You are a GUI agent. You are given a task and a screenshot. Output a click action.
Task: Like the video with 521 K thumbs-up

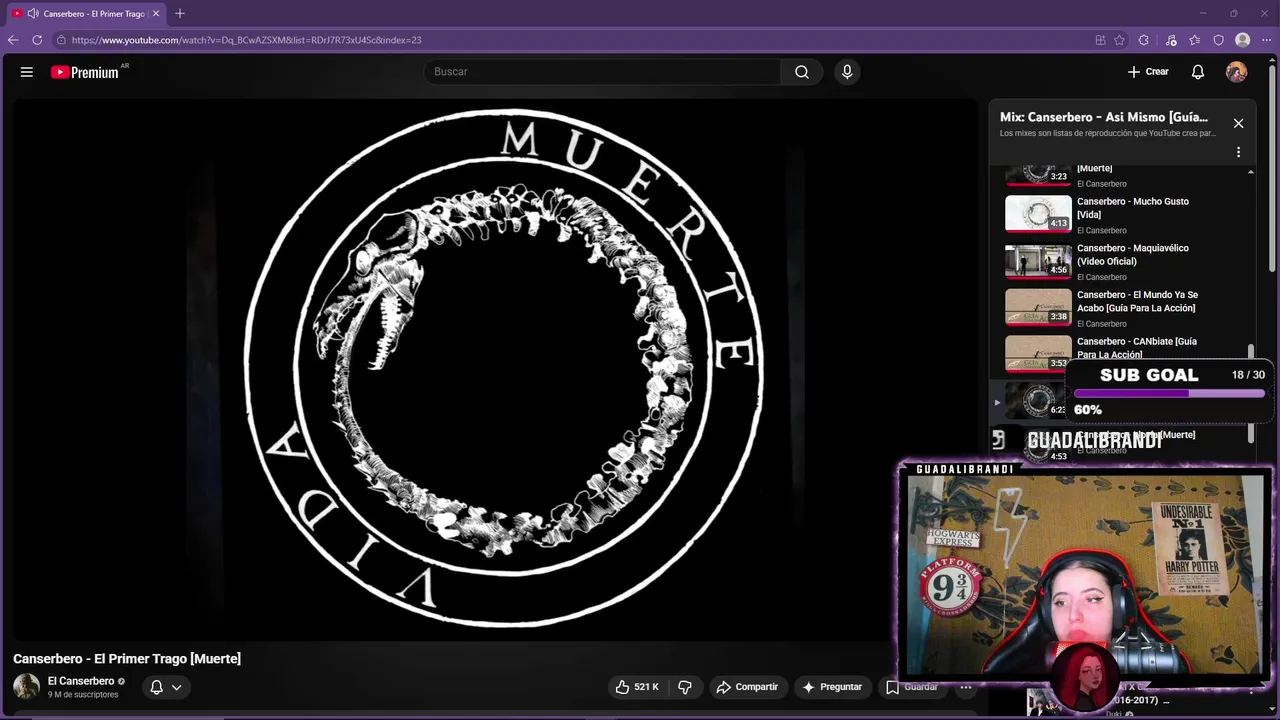pyautogui.click(x=637, y=687)
